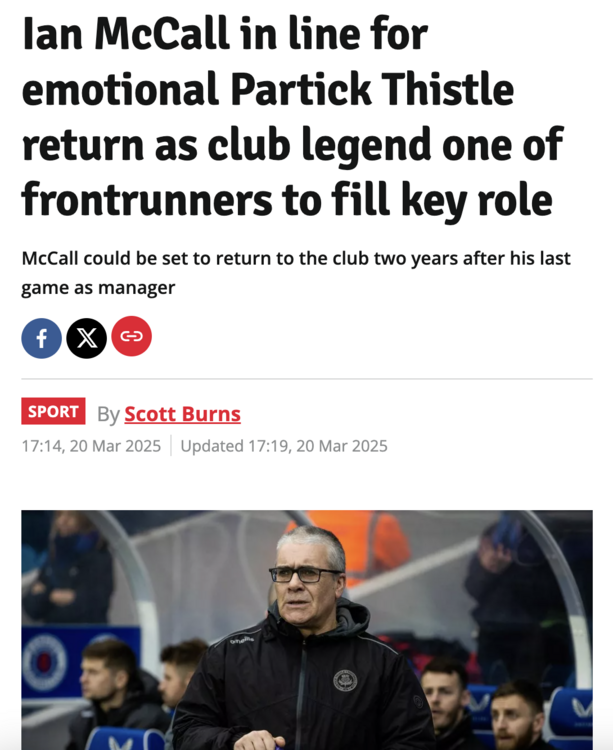This screenshot has width=613, height=750.
Task: Click the Rangers crest in the photo
Action: [x=44, y=662]
